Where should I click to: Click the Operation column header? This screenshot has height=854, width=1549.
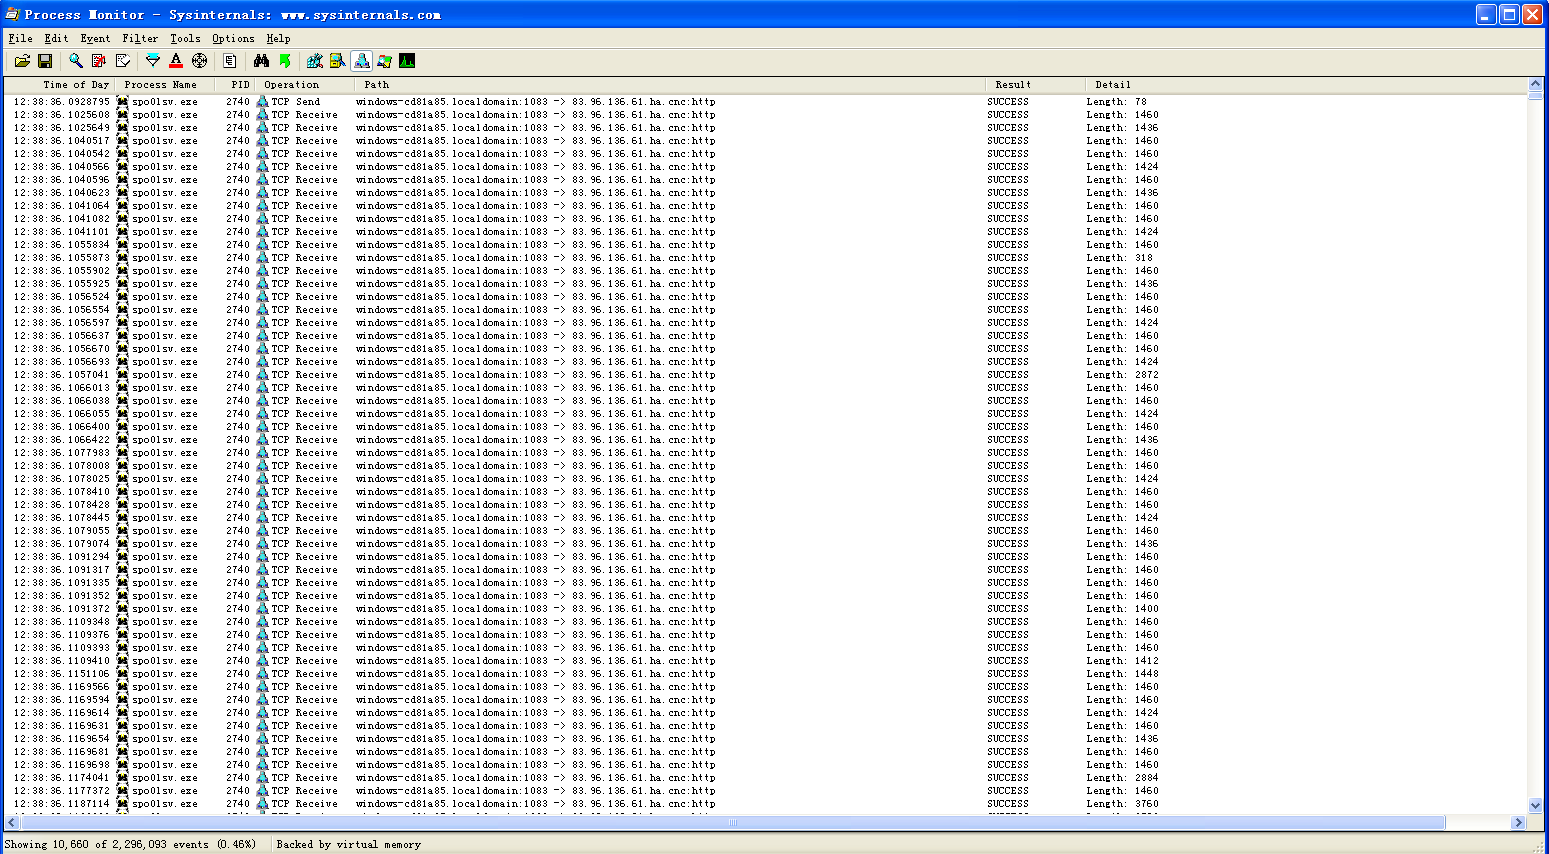pos(304,85)
